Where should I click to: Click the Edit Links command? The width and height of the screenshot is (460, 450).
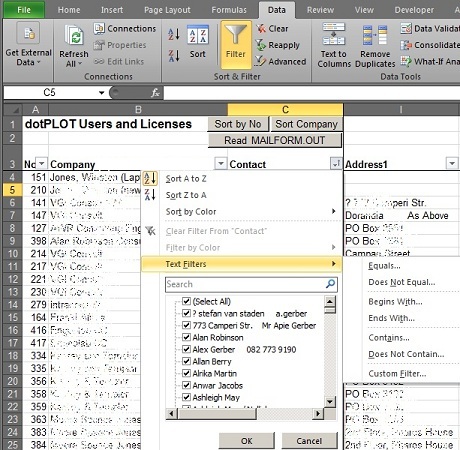119,61
